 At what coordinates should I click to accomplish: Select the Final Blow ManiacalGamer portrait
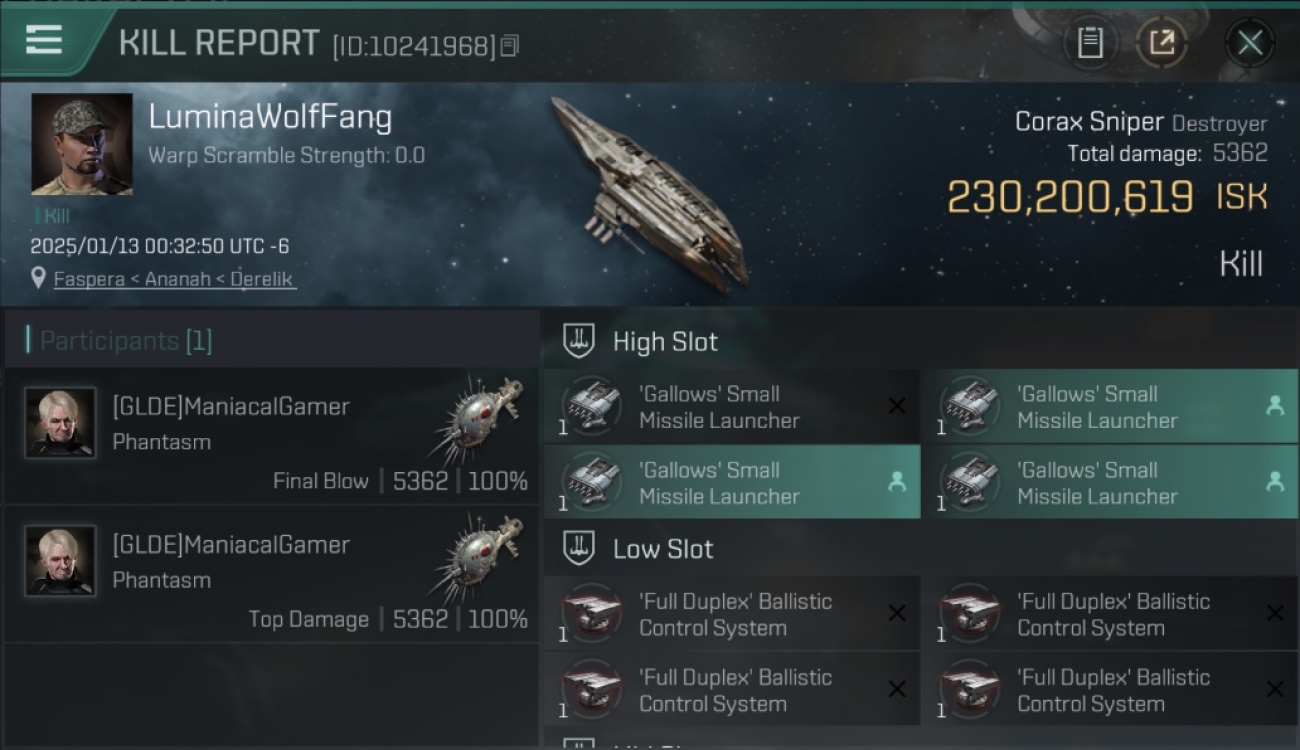point(60,422)
